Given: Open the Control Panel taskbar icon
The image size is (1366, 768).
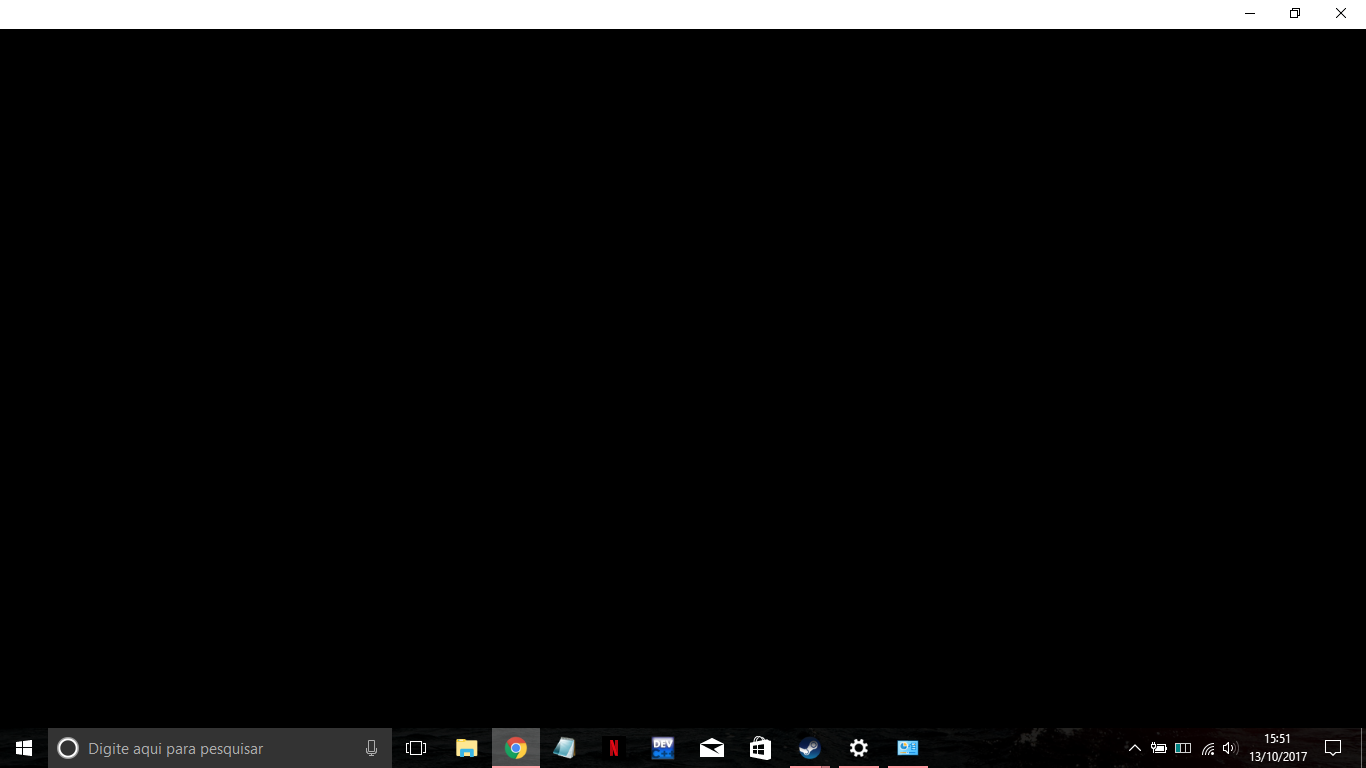Looking at the screenshot, I should coord(908,748).
